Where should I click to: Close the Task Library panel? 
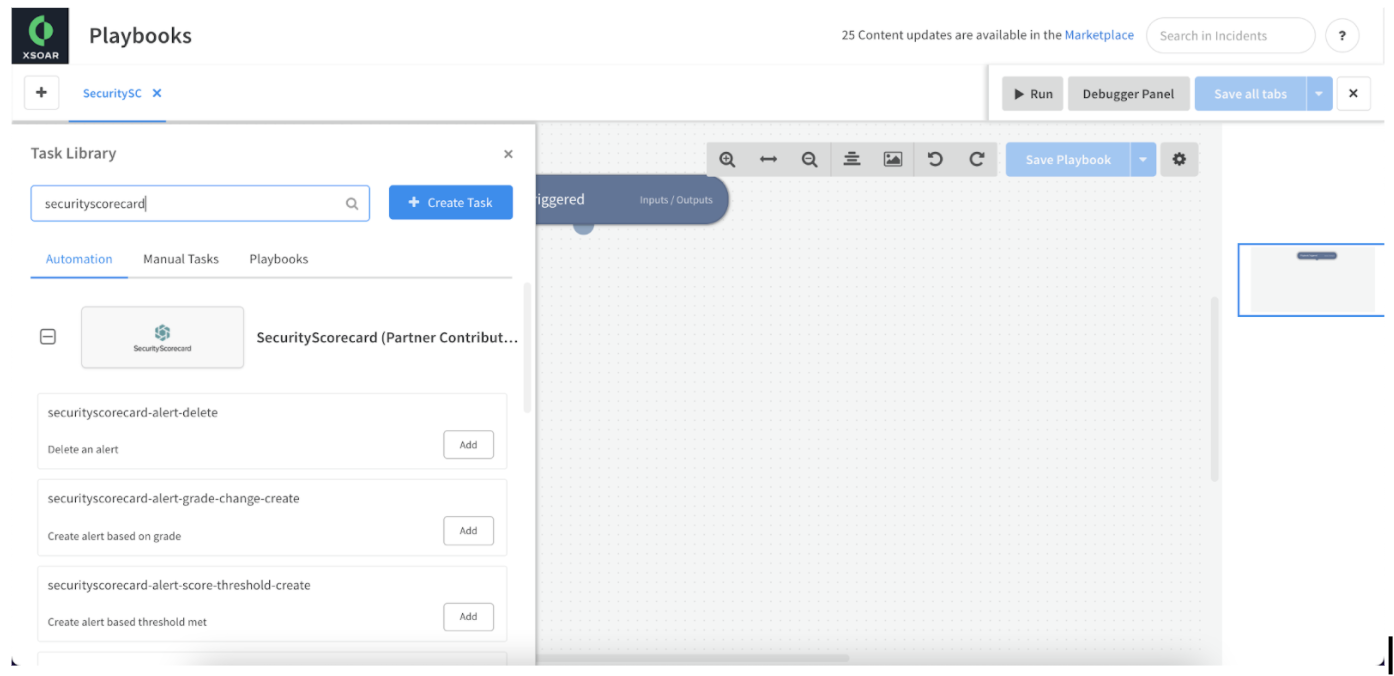pos(508,154)
